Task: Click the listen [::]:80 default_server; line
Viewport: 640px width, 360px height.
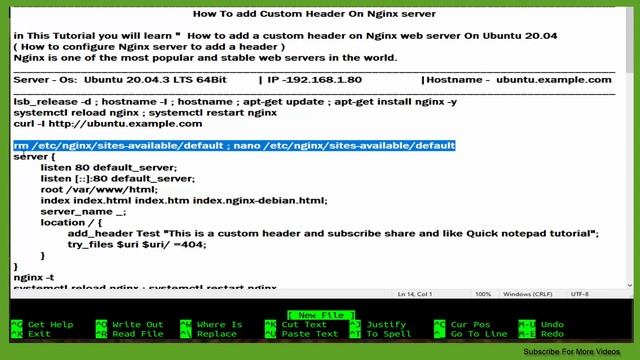Action: (118, 179)
